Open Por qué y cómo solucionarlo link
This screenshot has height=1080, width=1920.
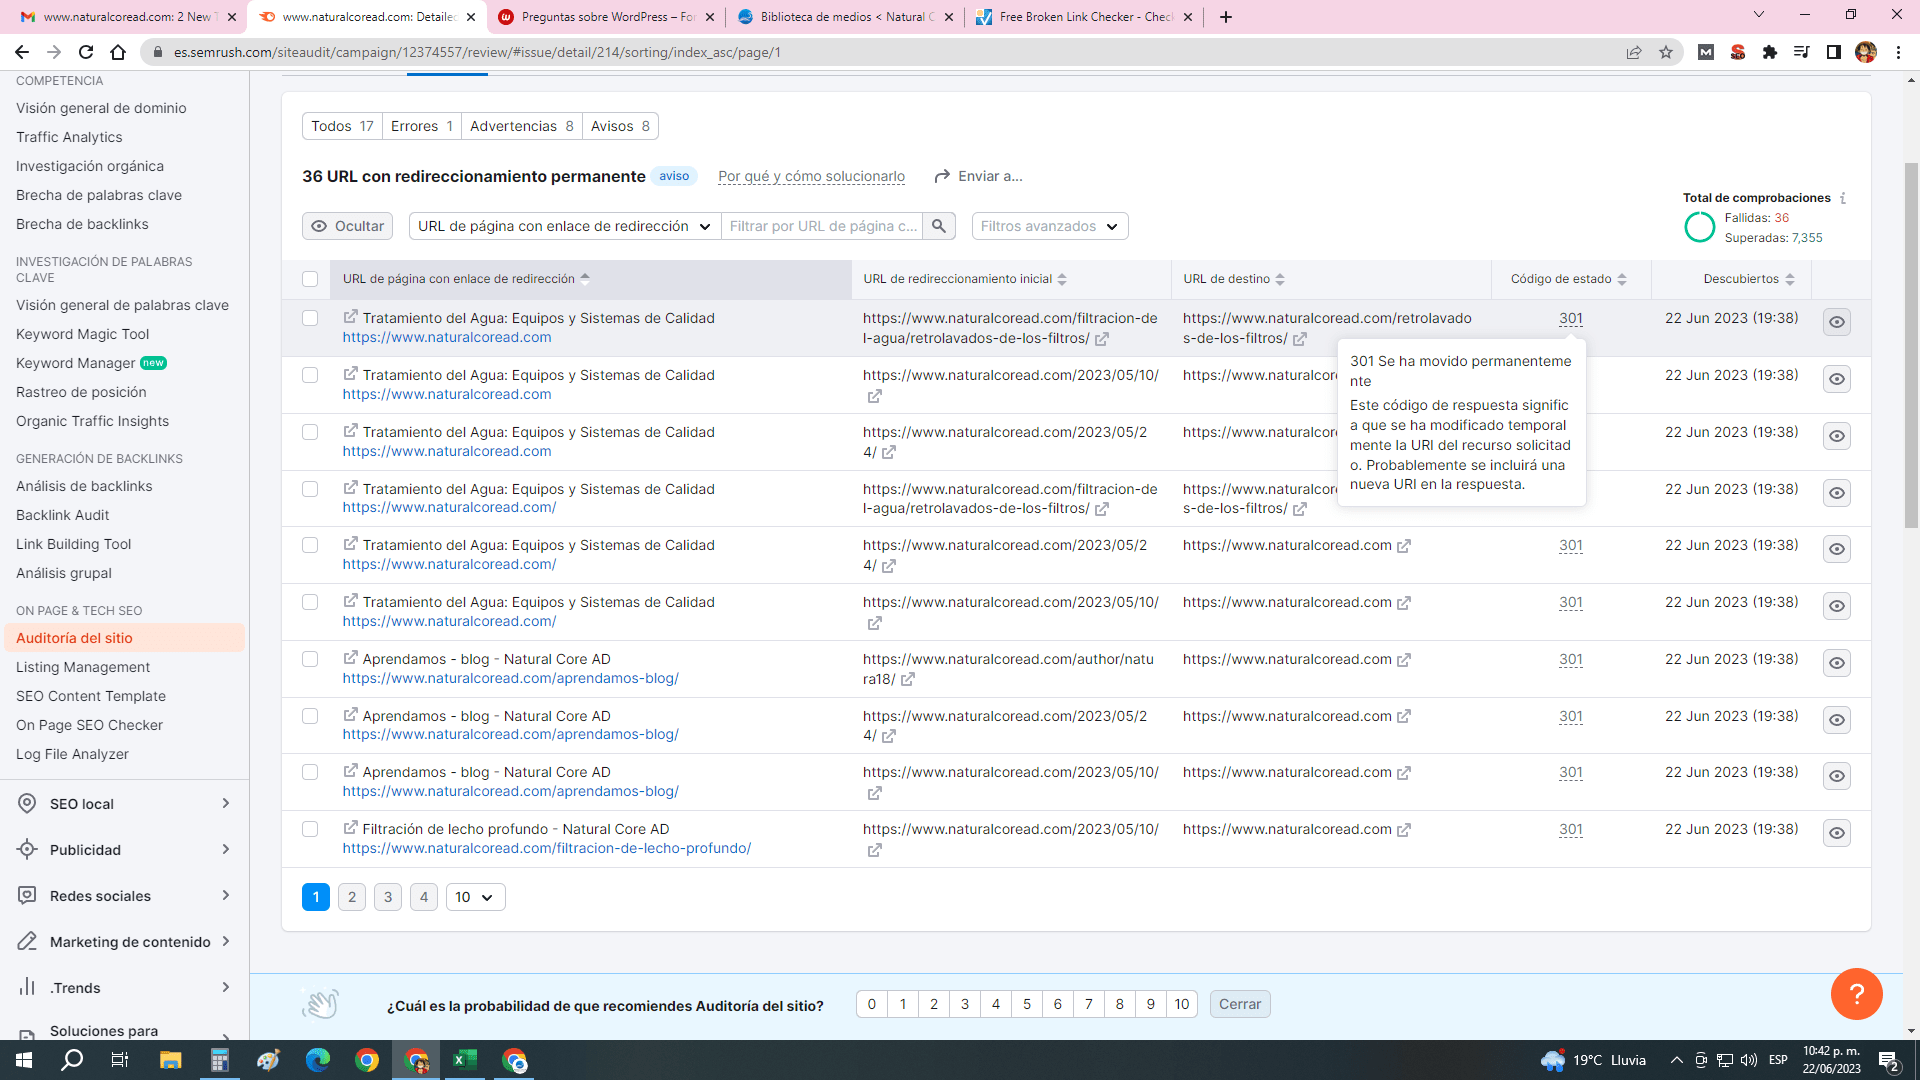[x=811, y=176]
